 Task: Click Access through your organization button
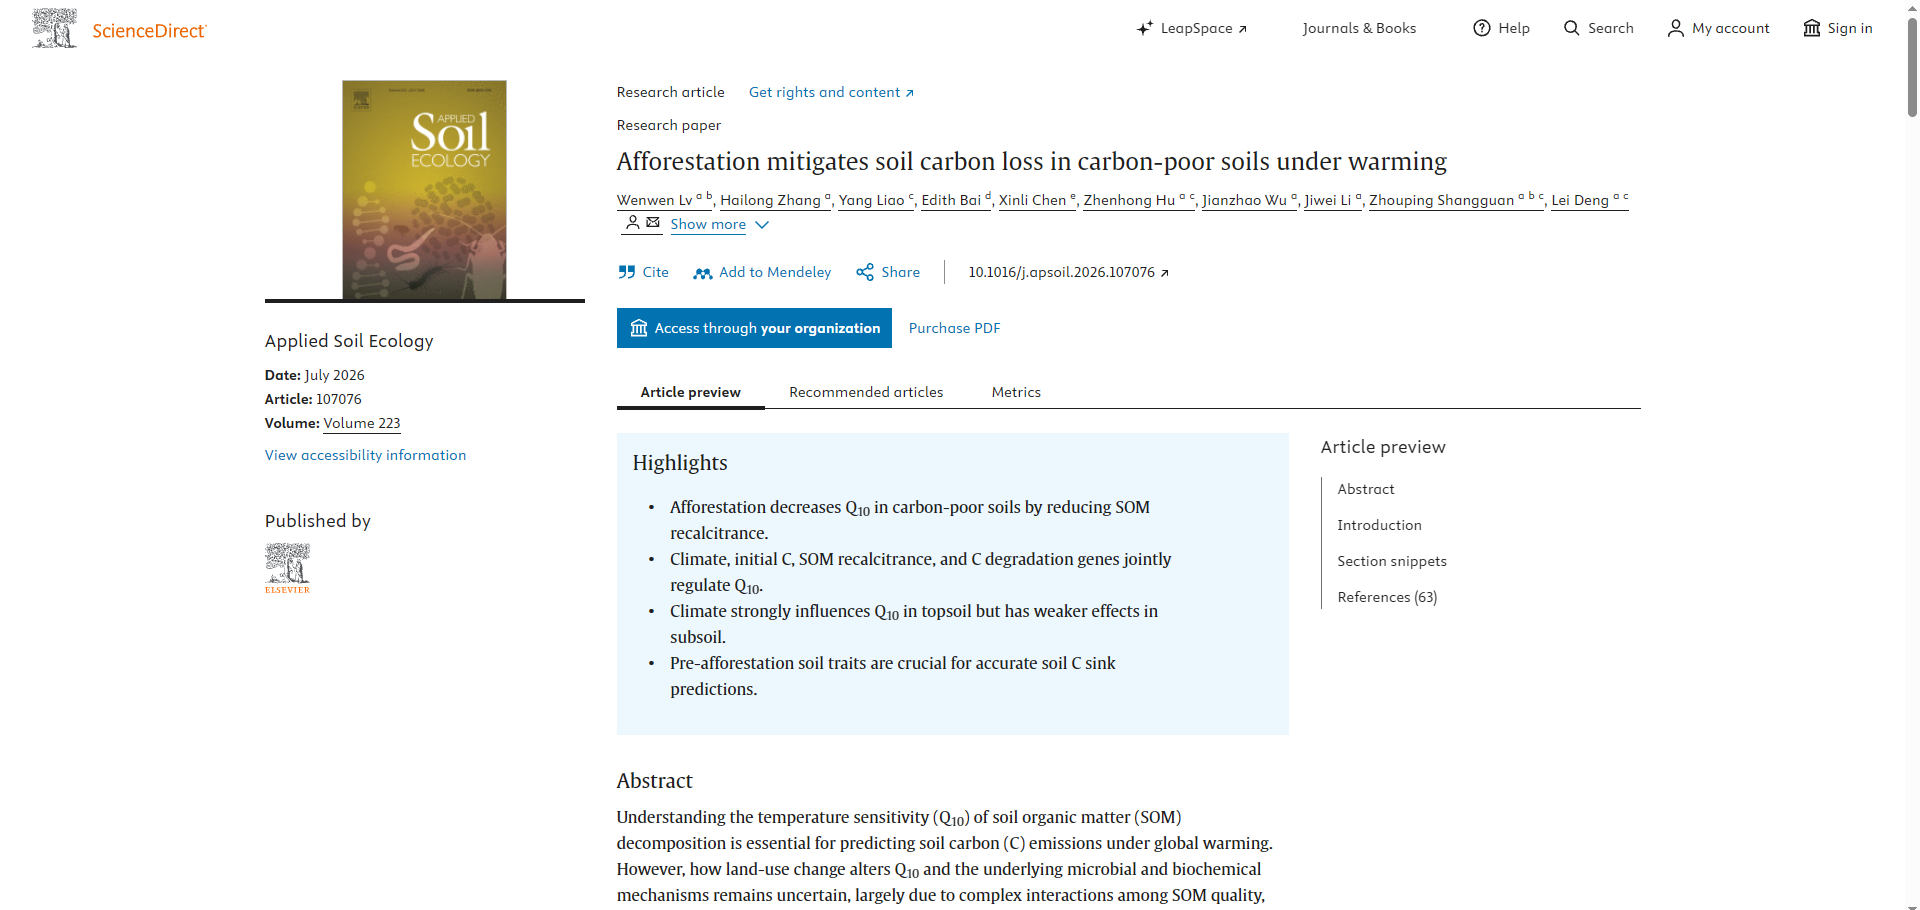click(754, 328)
